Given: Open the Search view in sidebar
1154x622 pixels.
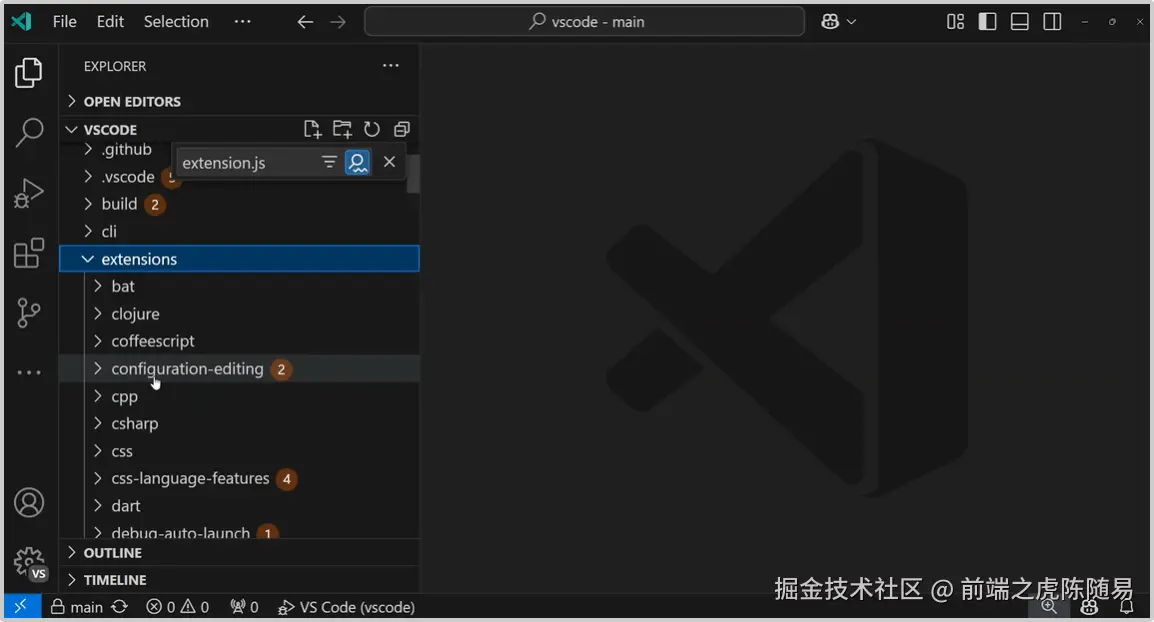Looking at the screenshot, I should (29, 131).
